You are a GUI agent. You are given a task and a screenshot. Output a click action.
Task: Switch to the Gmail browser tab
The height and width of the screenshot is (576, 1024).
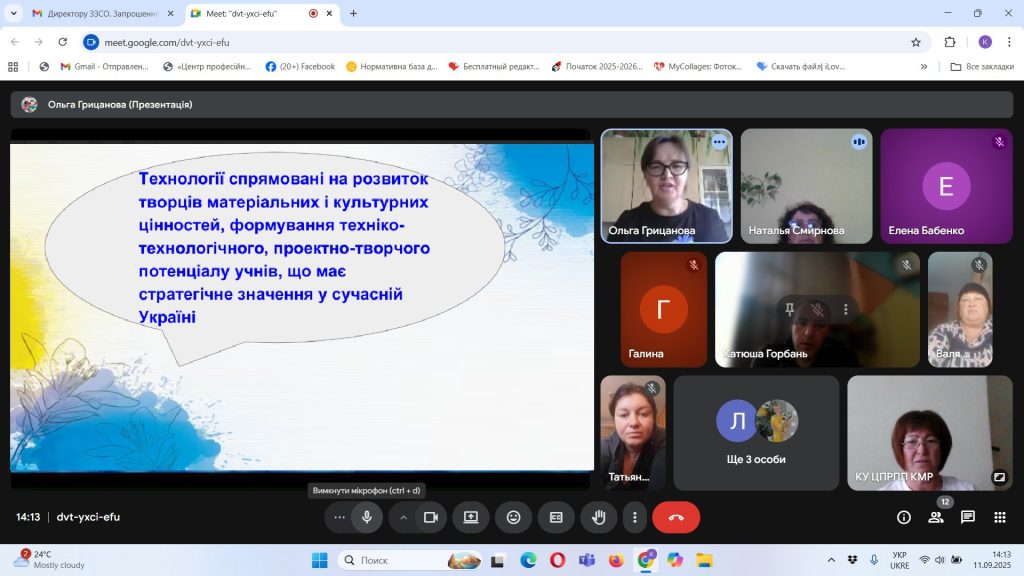(95, 14)
